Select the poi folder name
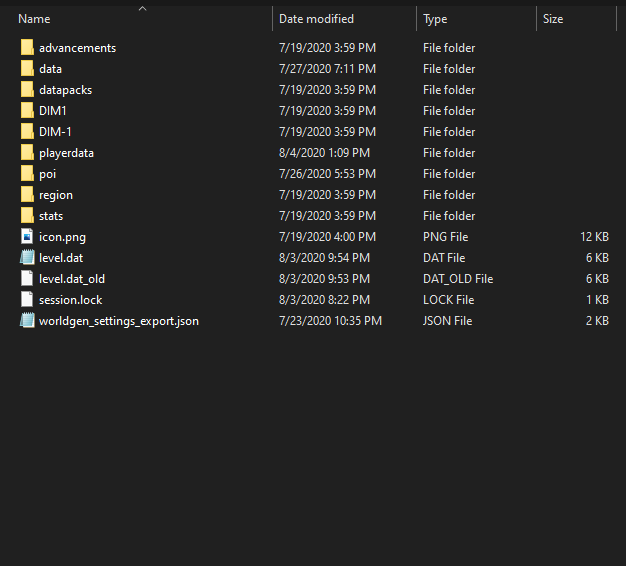The image size is (626, 566). click(47, 174)
